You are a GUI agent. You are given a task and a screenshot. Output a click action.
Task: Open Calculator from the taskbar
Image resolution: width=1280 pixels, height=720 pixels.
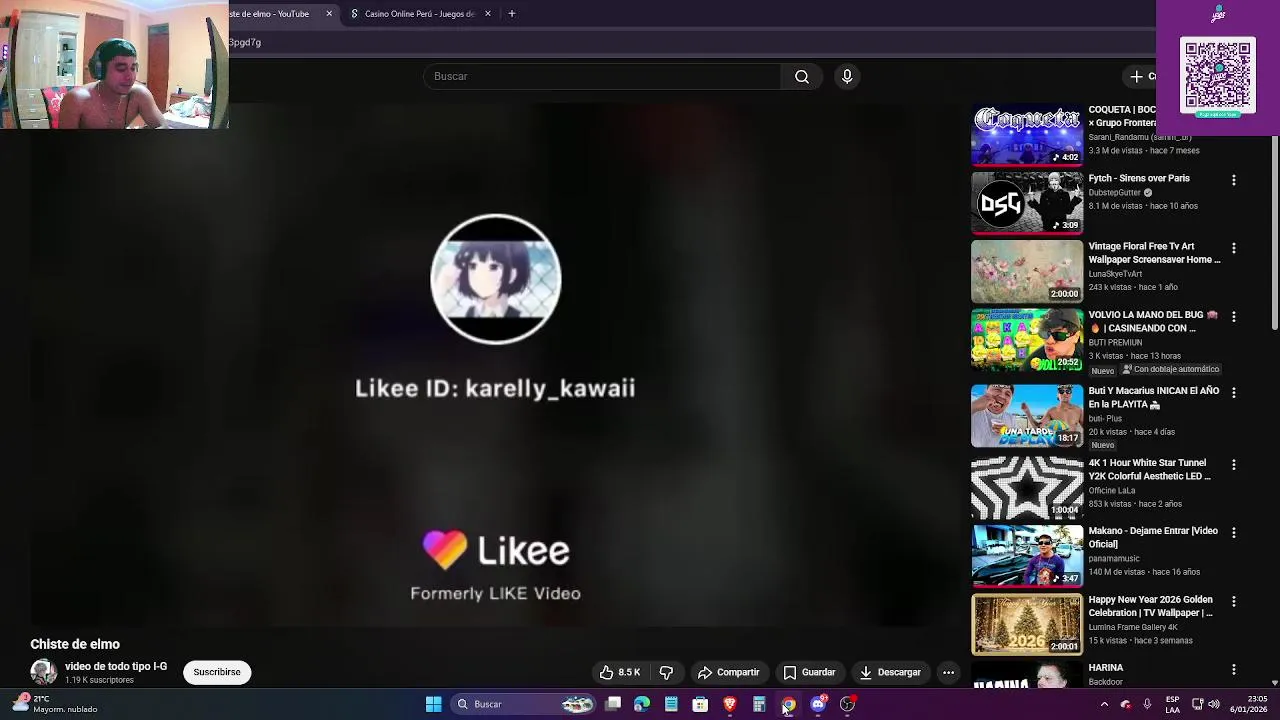coord(759,705)
